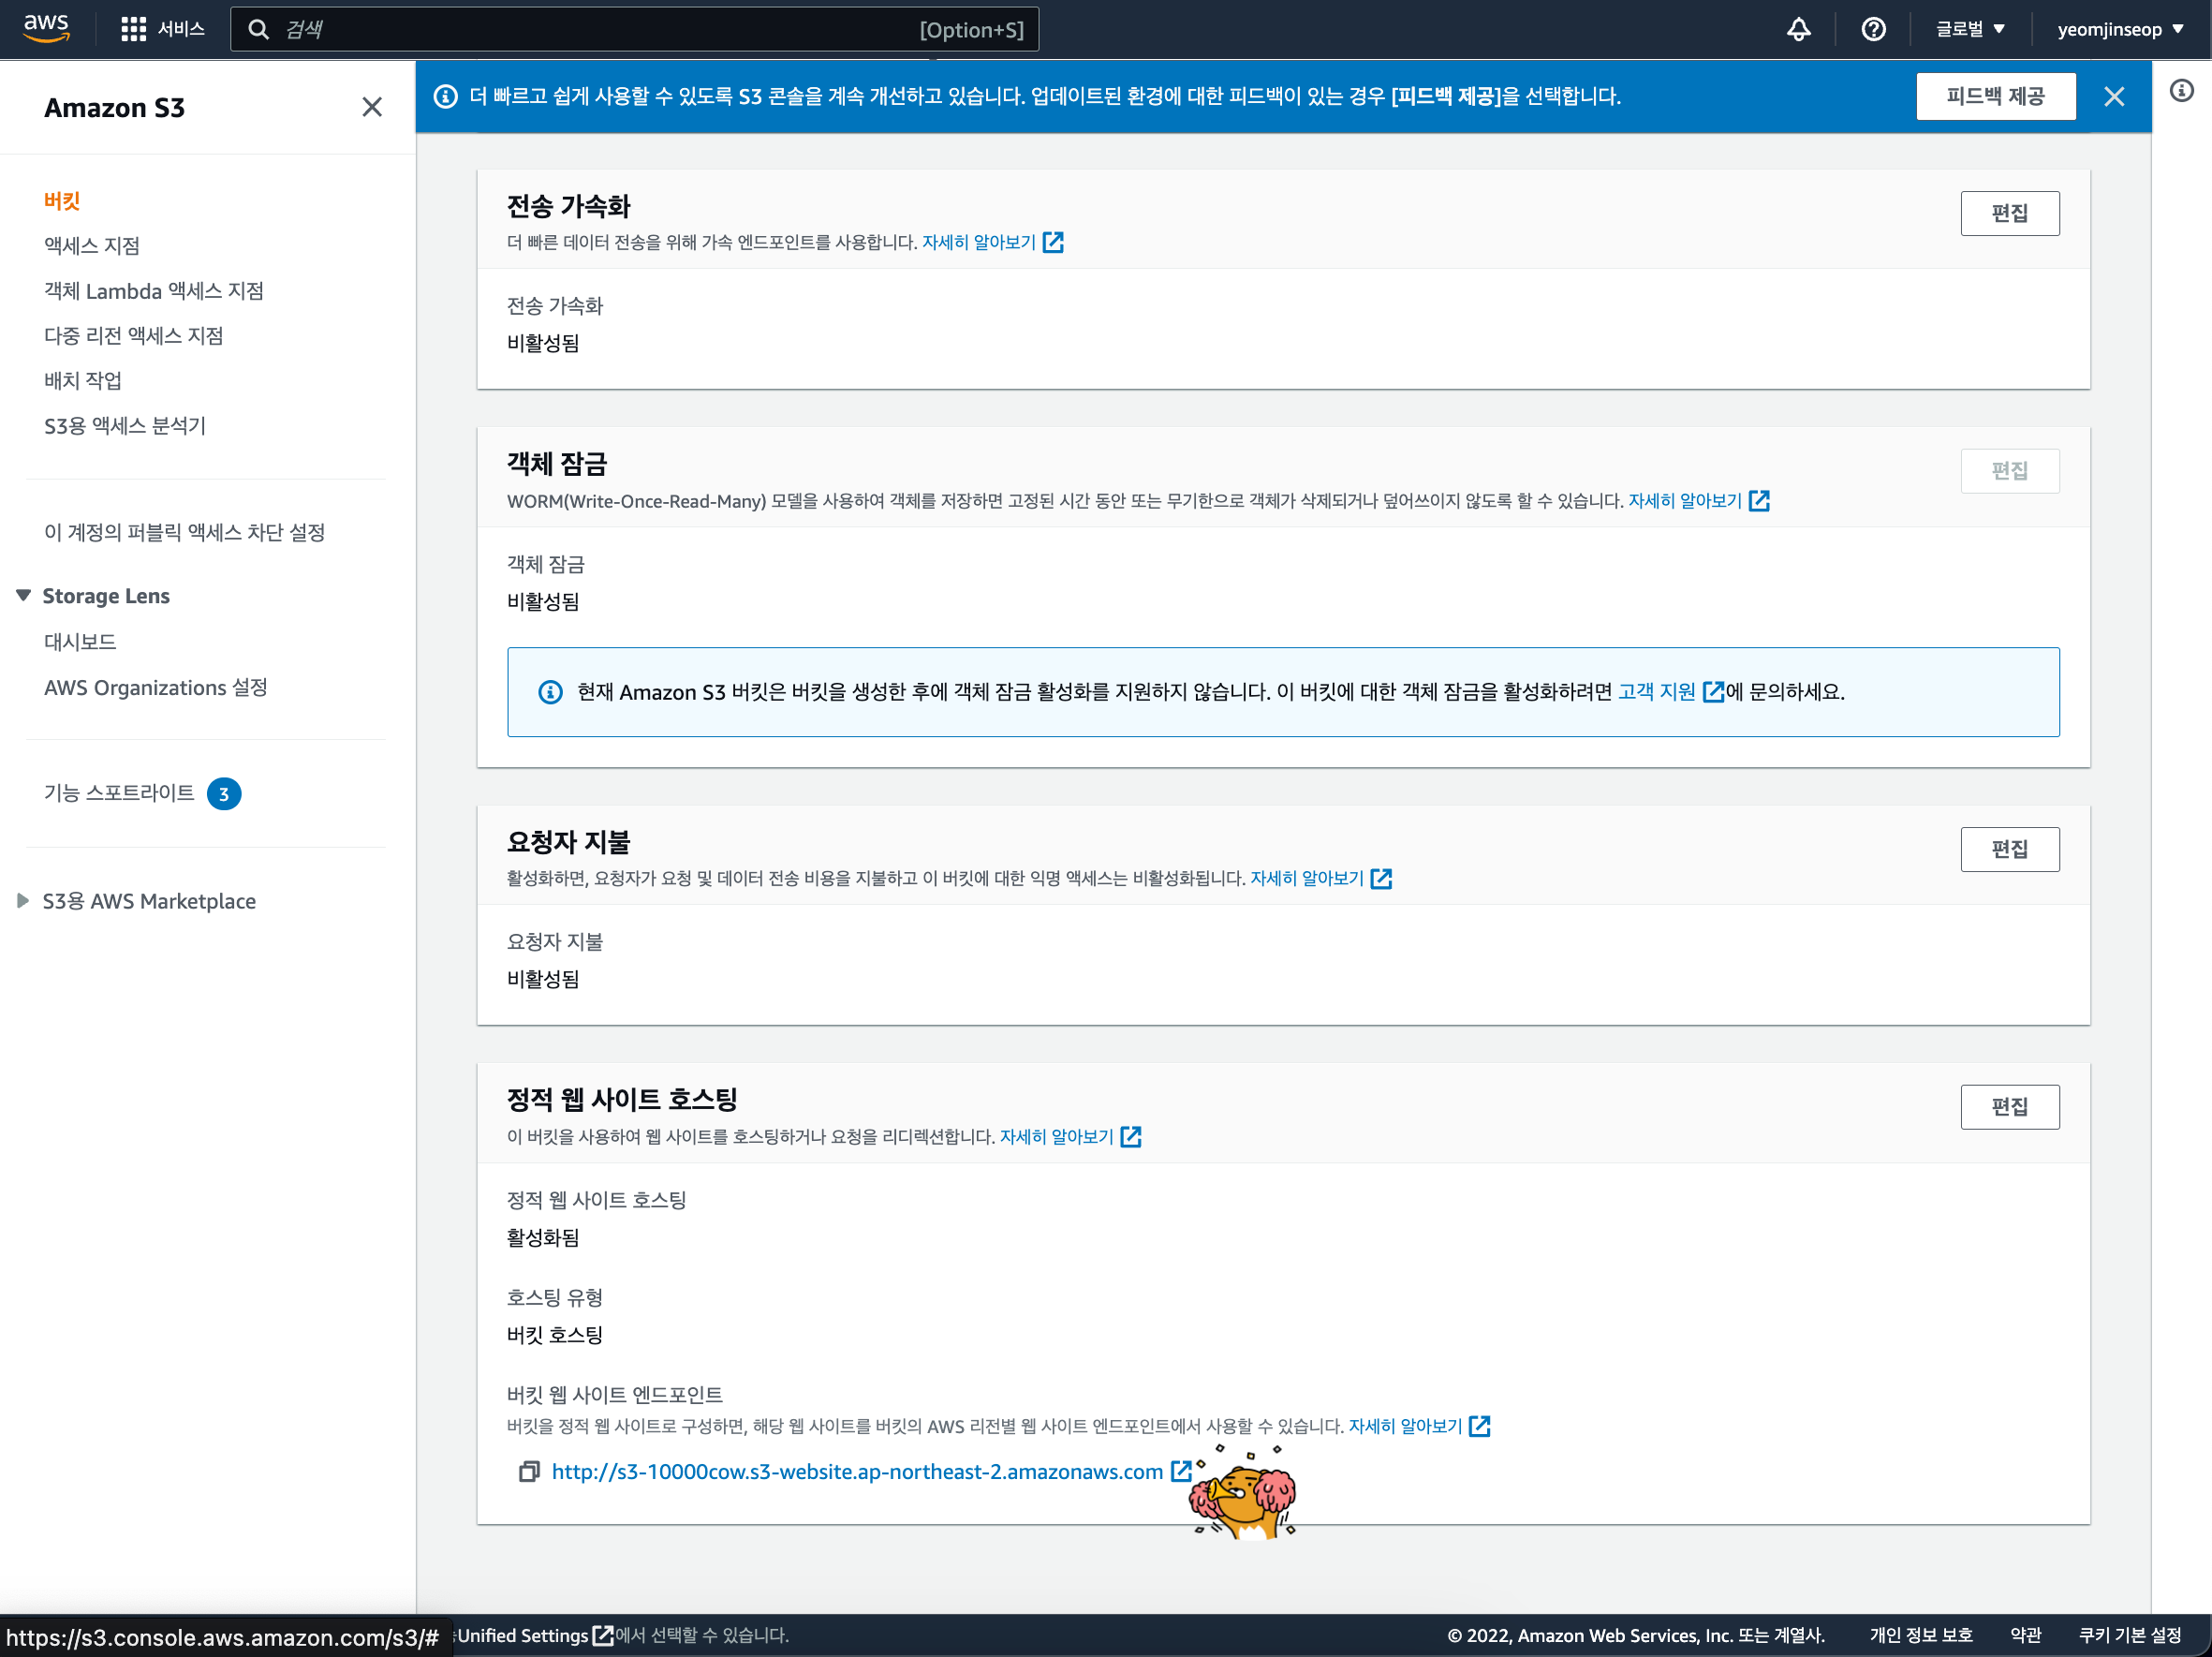Open 액세스 지점 in the sidebar

(92, 246)
